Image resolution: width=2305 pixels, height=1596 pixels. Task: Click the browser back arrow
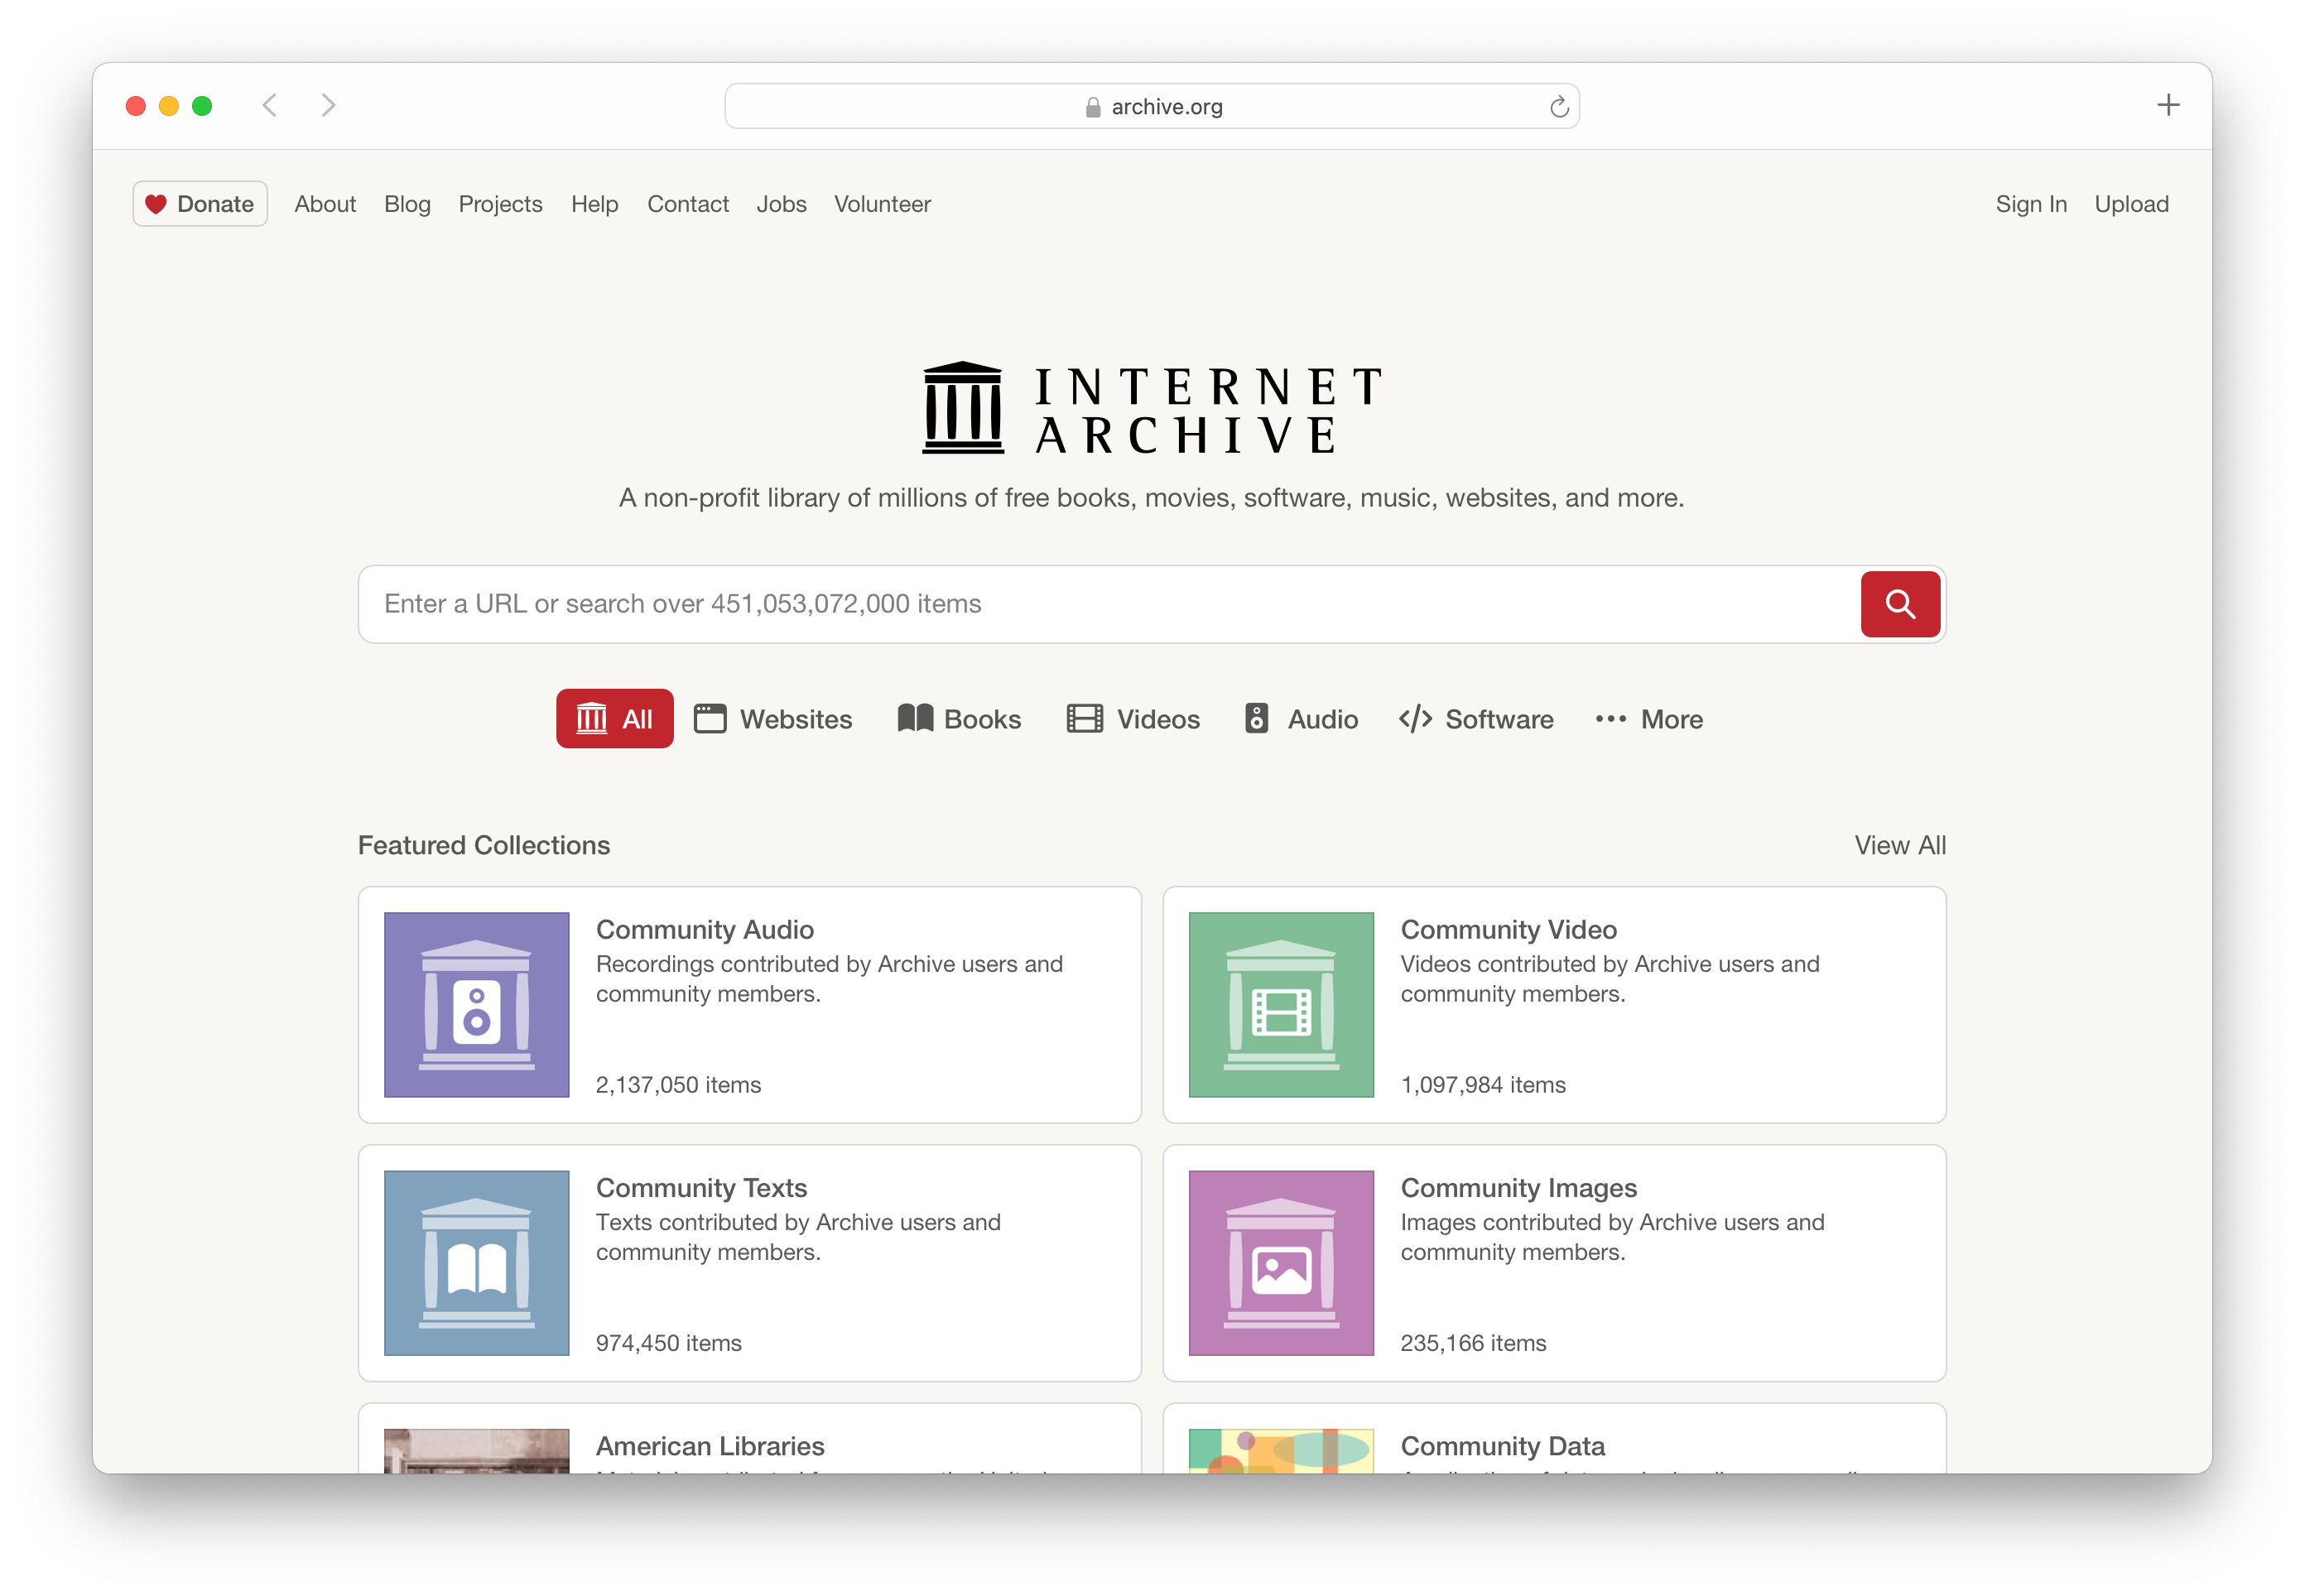269,105
